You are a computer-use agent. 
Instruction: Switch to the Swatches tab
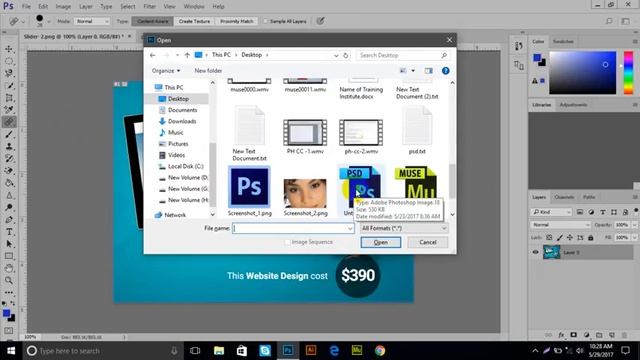(563, 42)
